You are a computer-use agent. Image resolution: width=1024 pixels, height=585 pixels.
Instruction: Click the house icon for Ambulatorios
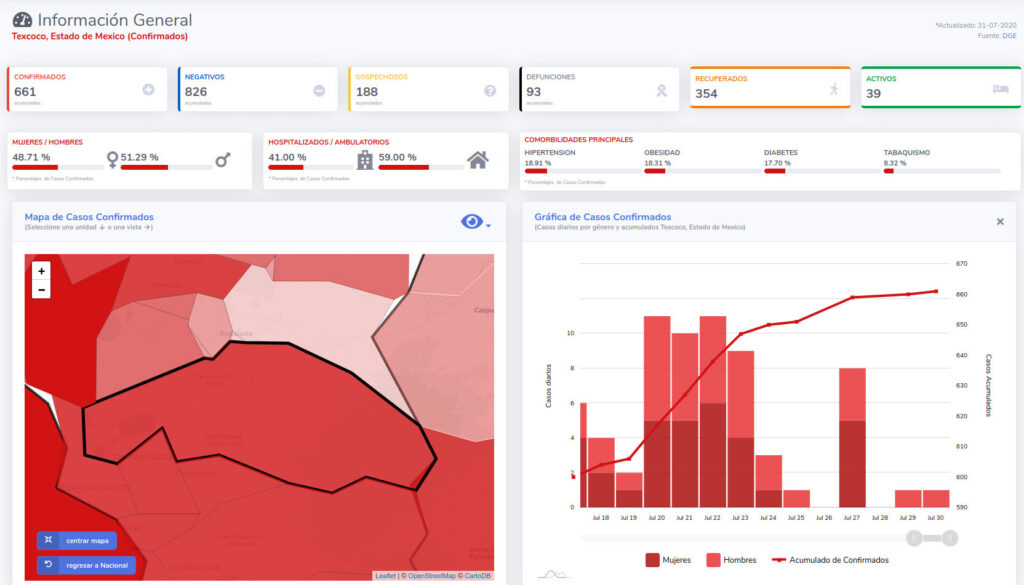[x=478, y=160]
